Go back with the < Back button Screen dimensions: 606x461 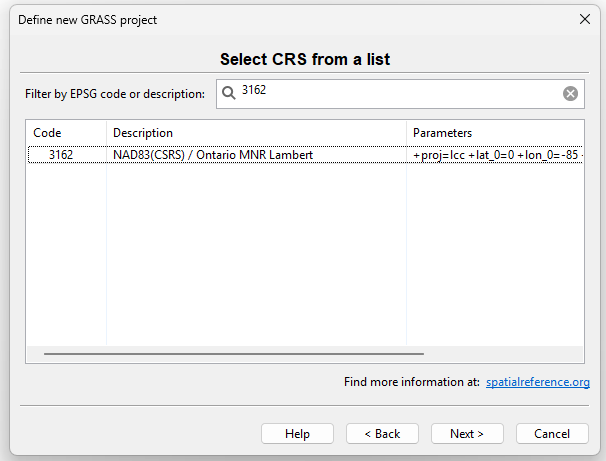[x=382, y=433]
